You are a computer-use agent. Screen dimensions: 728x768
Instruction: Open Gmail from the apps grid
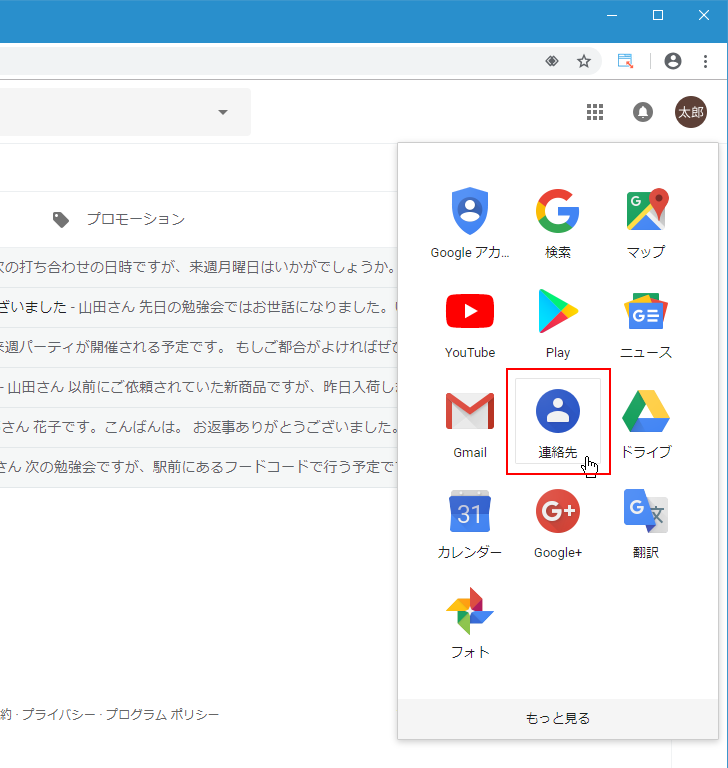click(469, 424)
